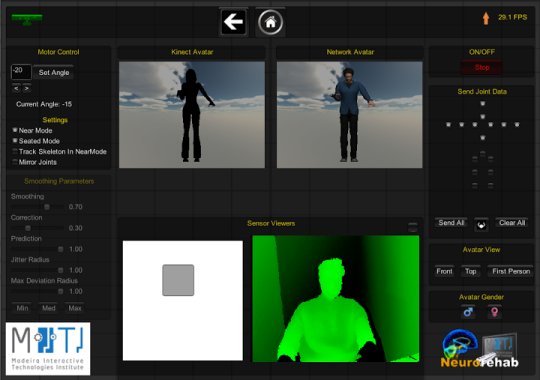Apply the Min smoothing preset
This screenshot has width=540, height=380.
22,308
